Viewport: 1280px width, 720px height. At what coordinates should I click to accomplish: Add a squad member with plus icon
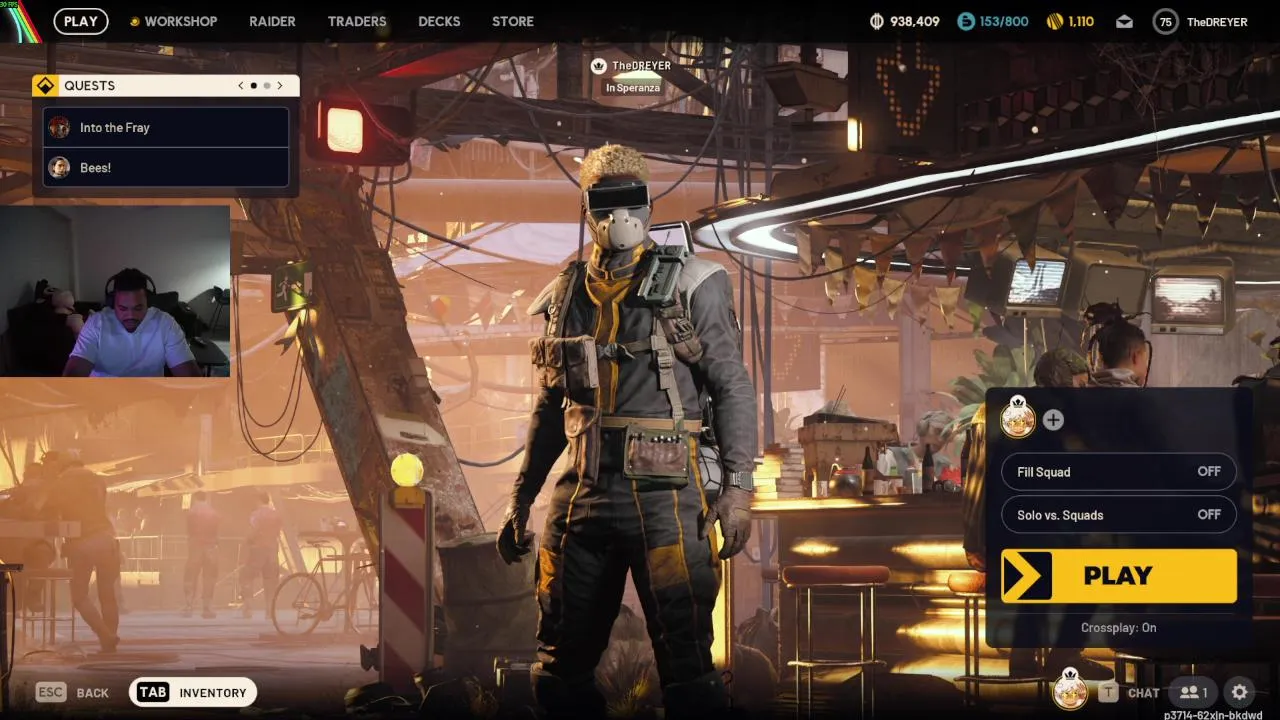[1053, 420]
